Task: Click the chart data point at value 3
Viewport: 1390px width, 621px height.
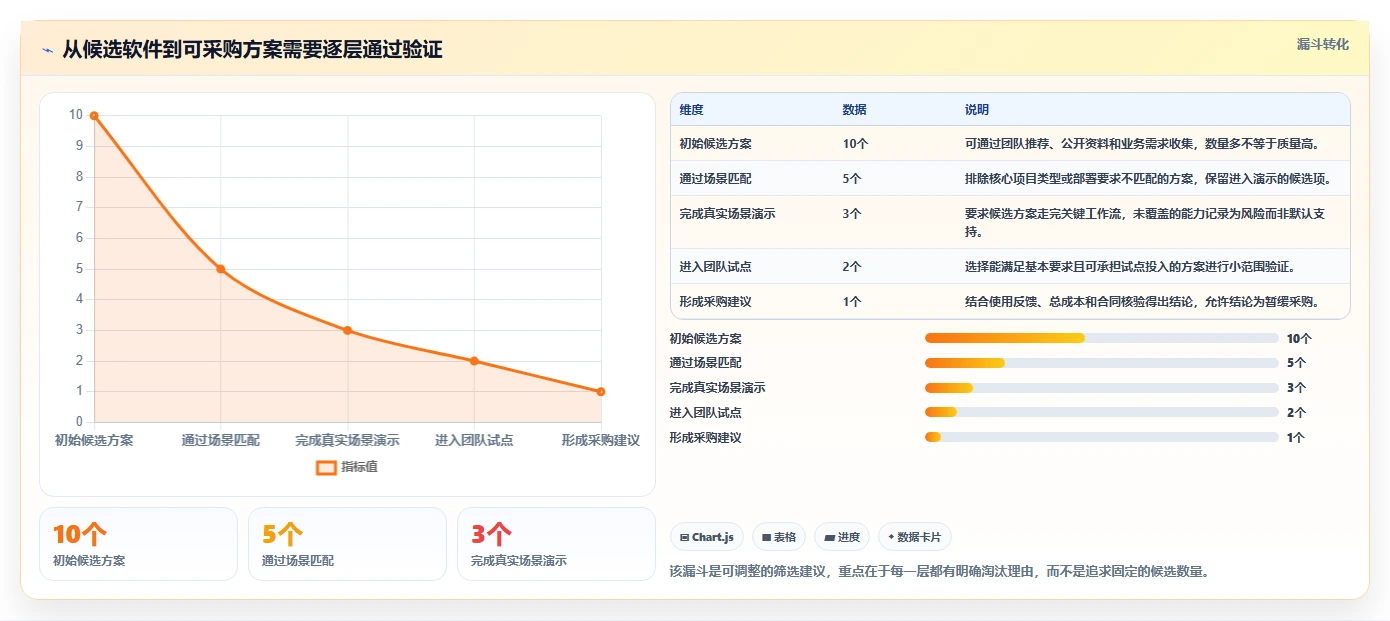Action: 348,330
